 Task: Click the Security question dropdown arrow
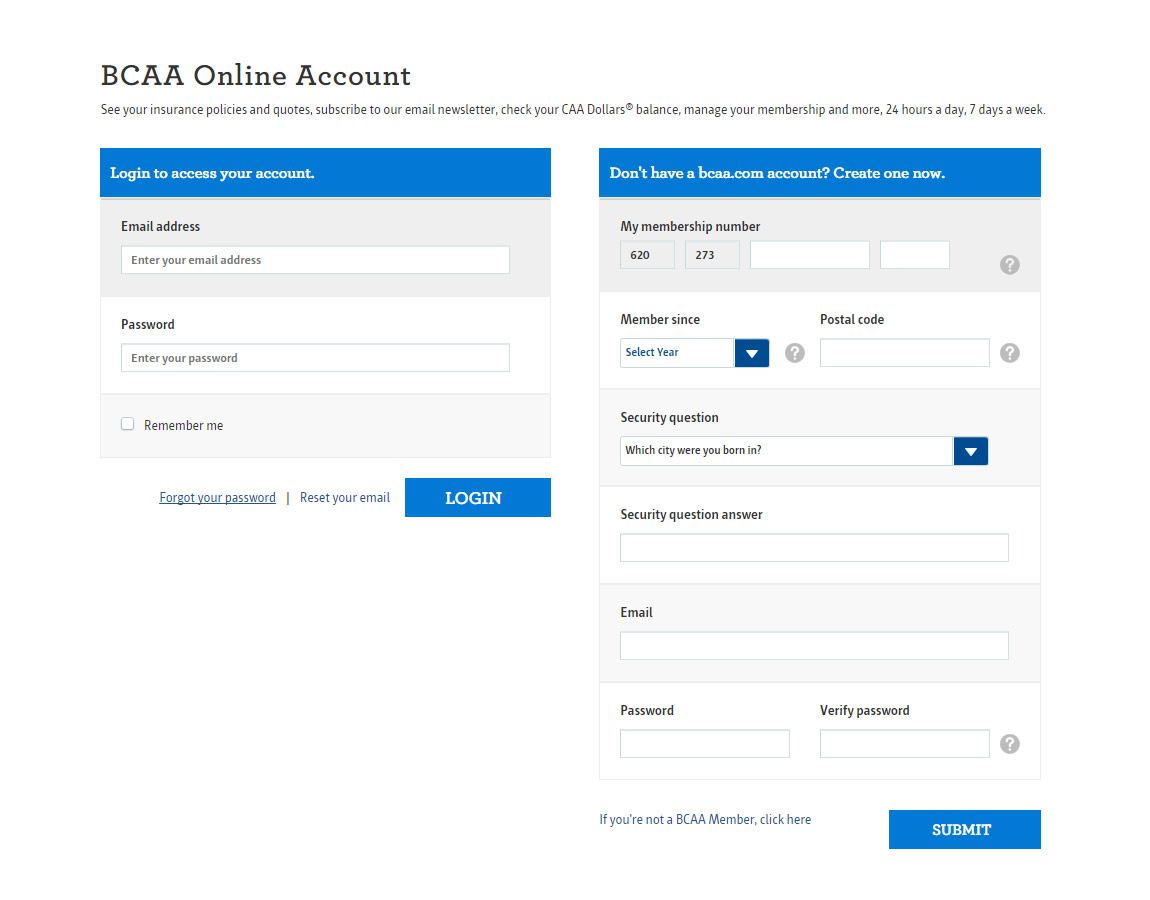[x=970, y=451]
